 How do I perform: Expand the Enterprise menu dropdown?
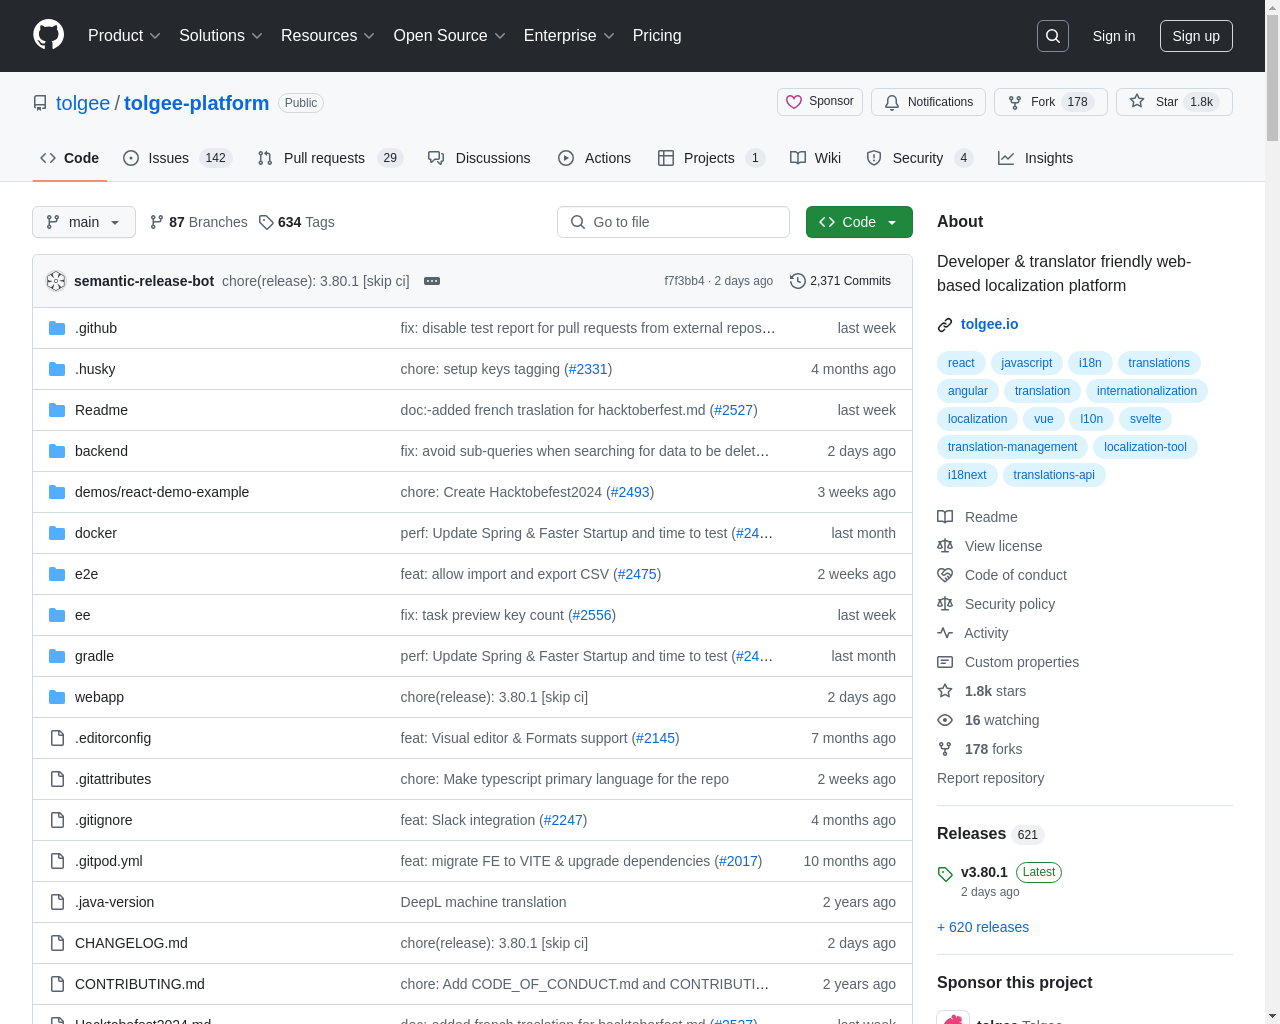(569, 36)
